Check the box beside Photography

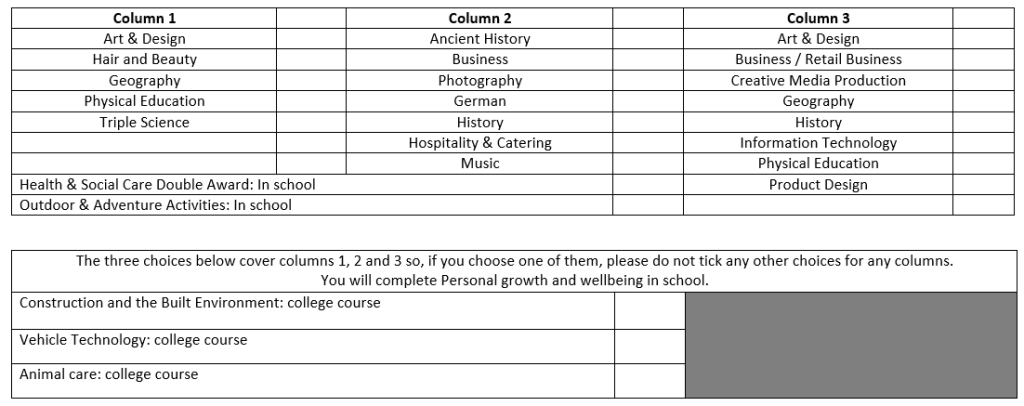(648, 80)
